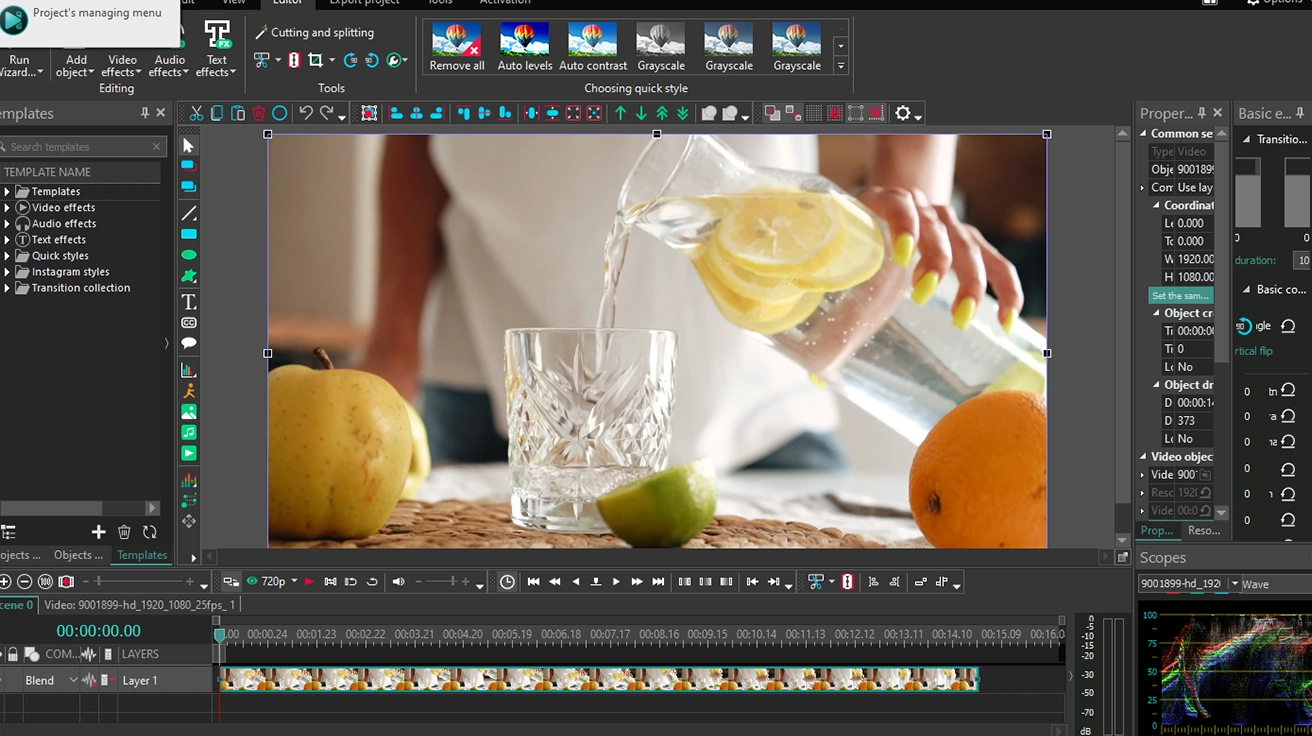Open the Audio effects dropdown
The width and height of the screenshot is (1312, 736).
click(x=170, y=66)
